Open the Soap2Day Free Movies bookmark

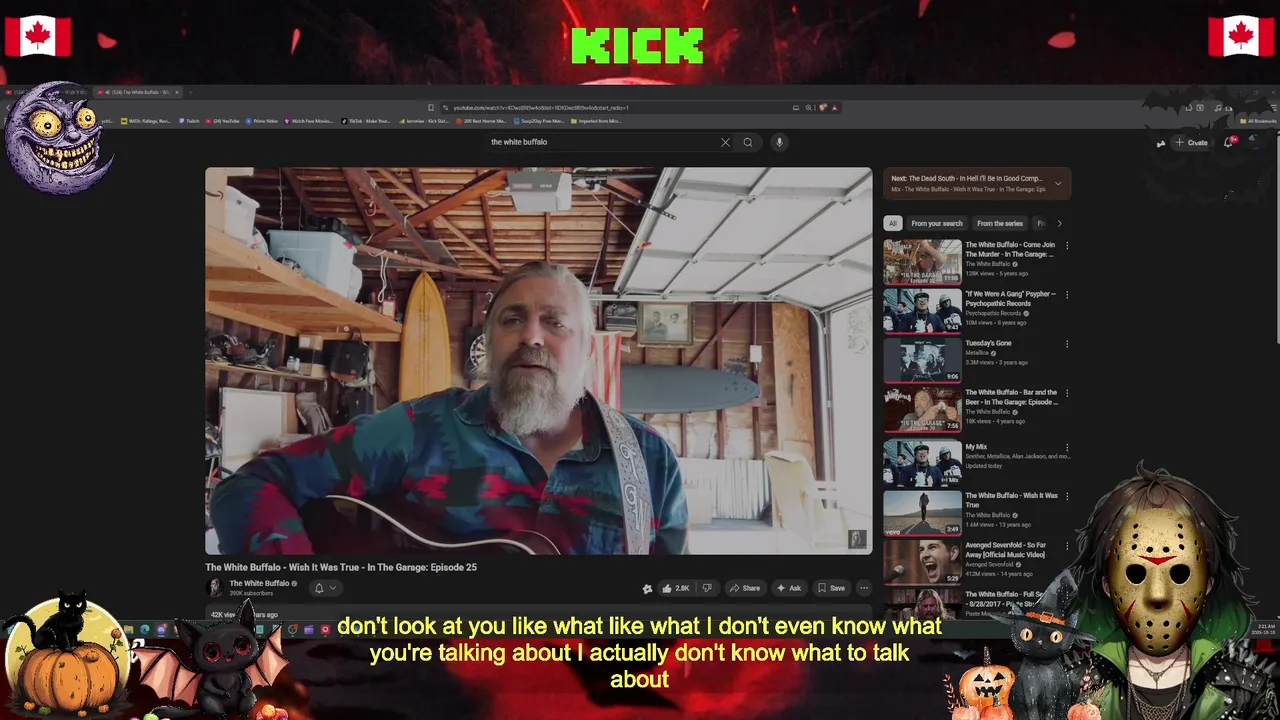pyautogui.click(x=538, y=121)
